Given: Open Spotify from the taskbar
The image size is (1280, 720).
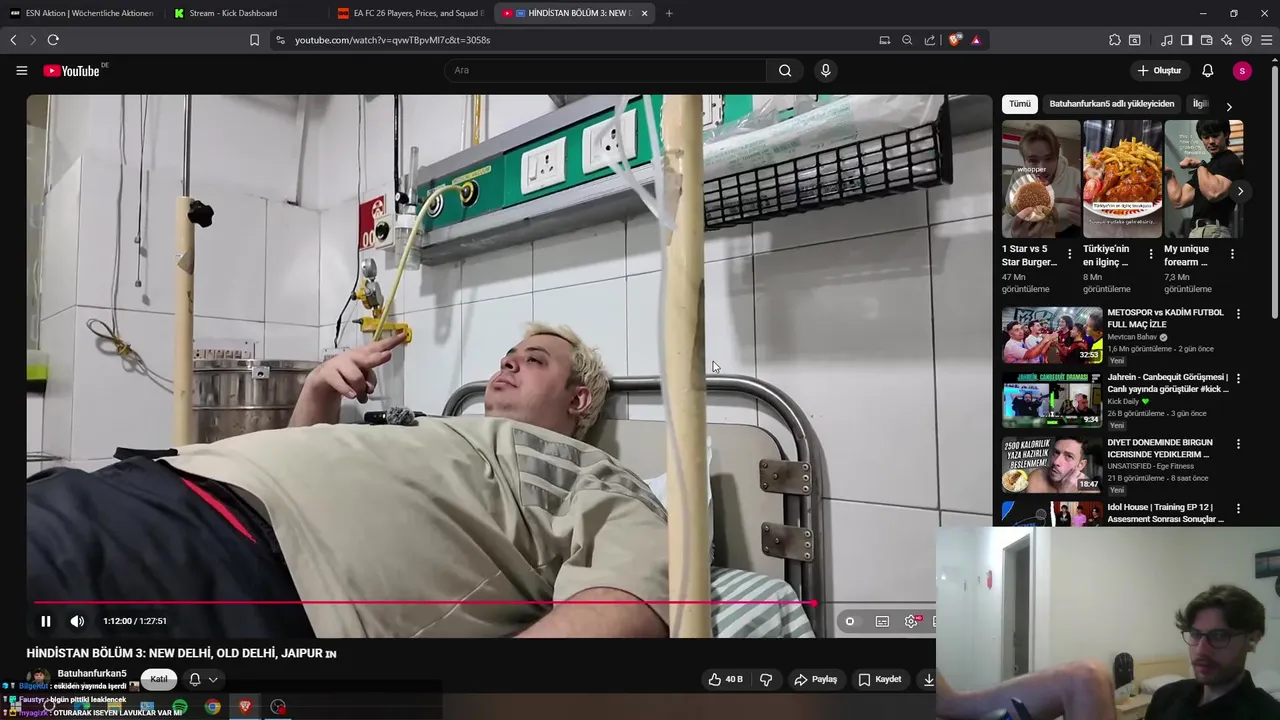Looking at the screenshot, I should pyautogui.click(x=180, y=707).
